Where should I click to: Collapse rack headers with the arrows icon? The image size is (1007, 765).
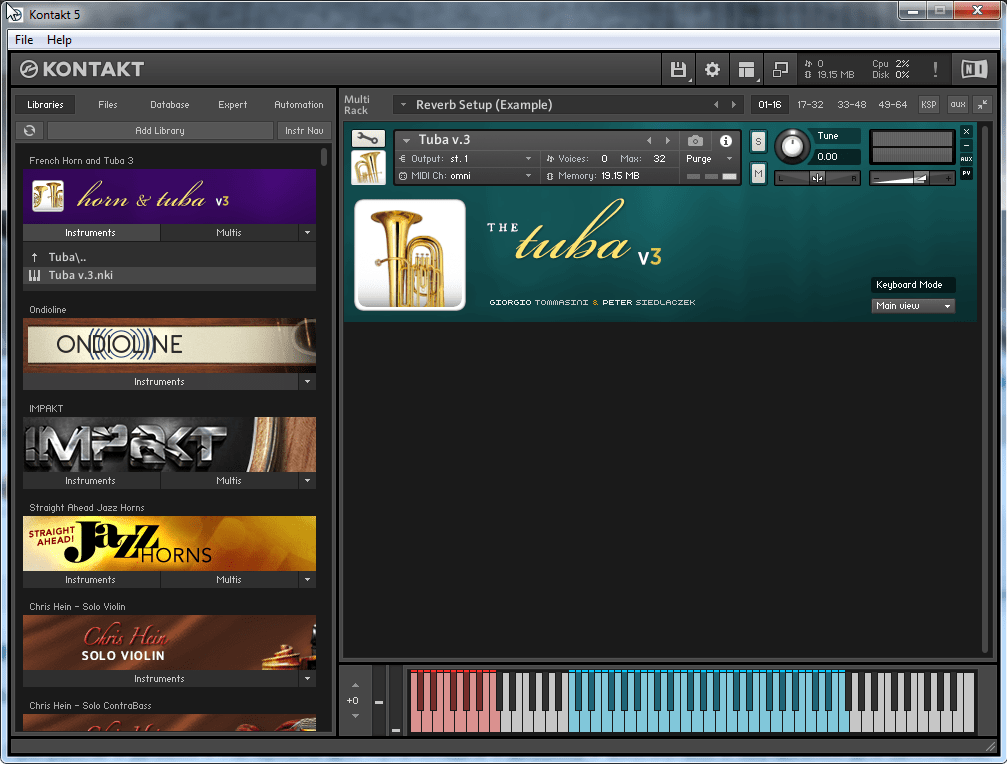tap(983, 105)
